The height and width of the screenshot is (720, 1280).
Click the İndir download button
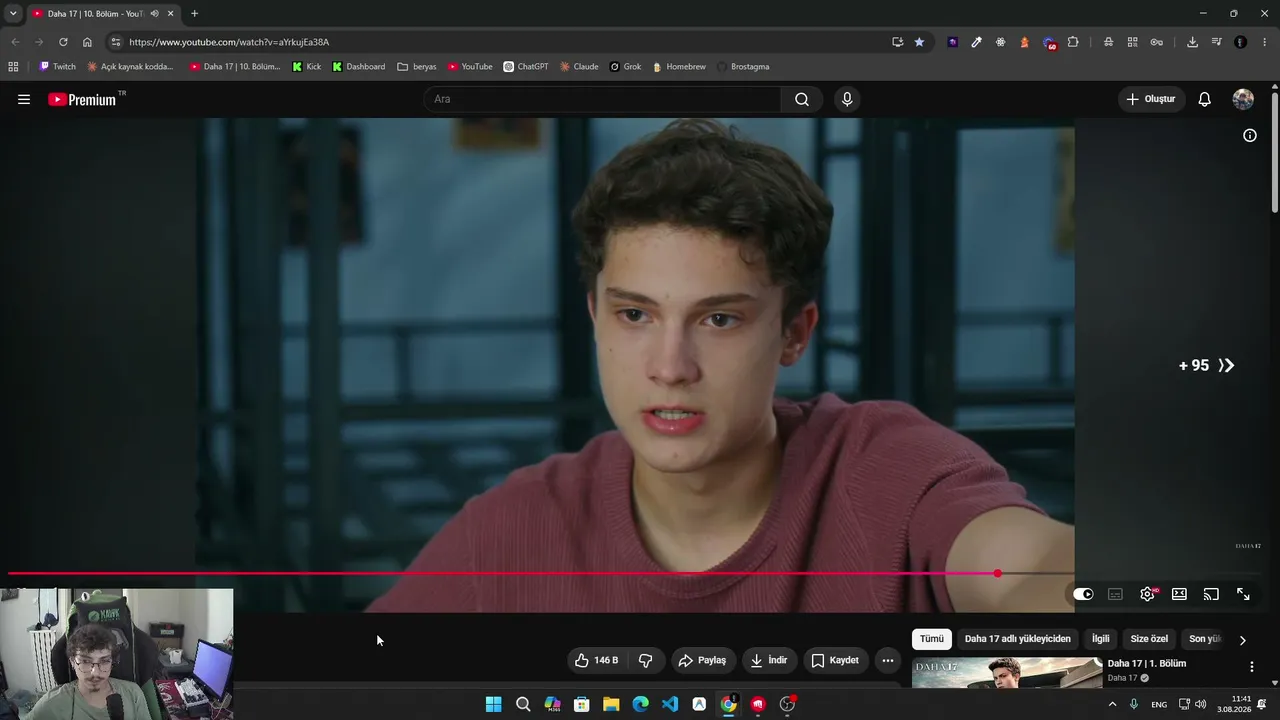769,660
